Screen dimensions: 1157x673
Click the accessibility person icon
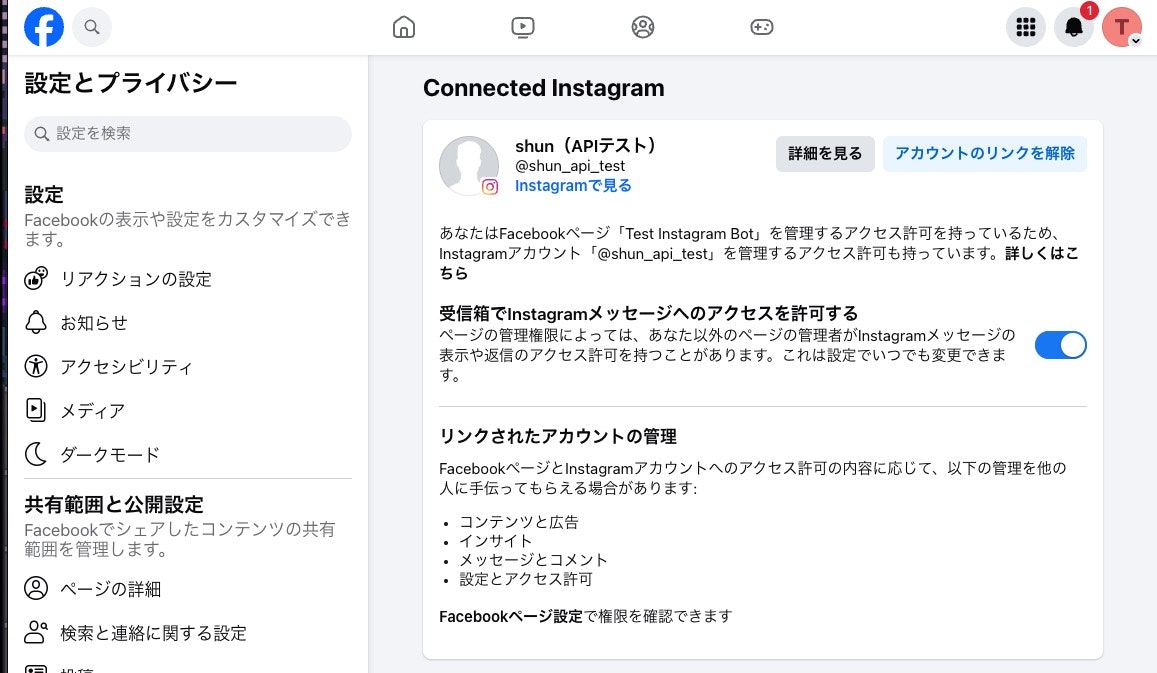pos(36,366)
